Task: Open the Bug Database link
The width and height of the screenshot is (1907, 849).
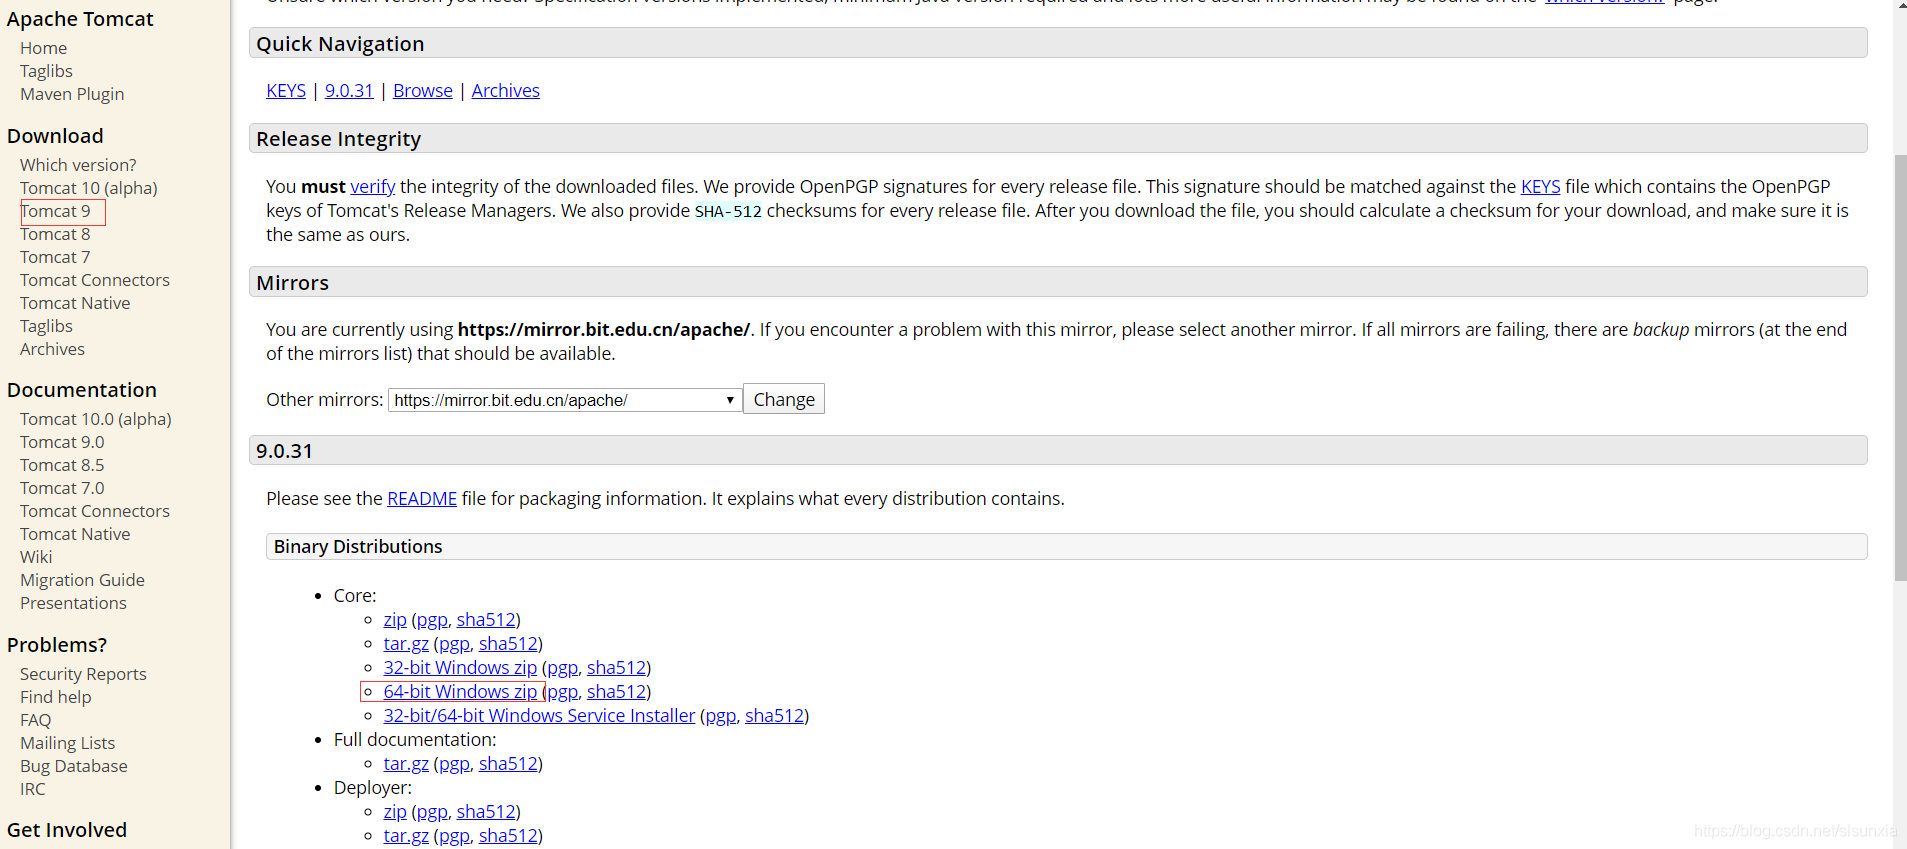Action: coord(74,766)
